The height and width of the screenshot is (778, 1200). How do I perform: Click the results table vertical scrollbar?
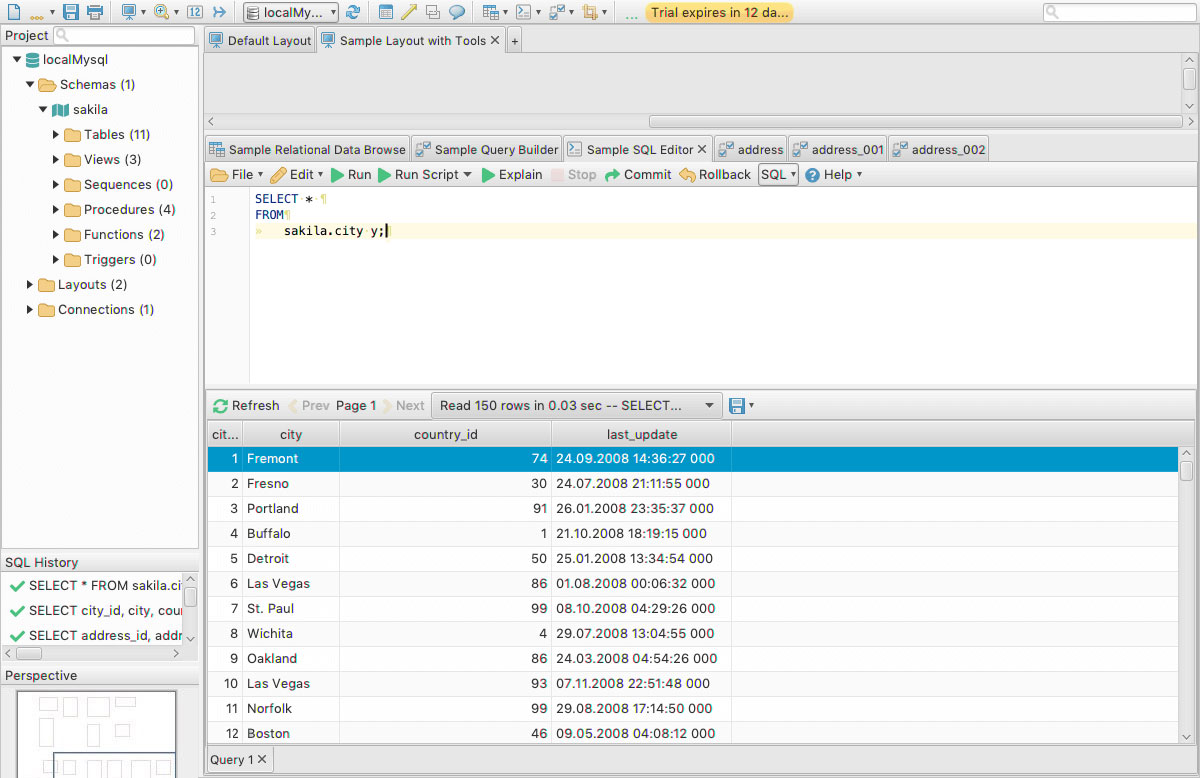click(1187, 594)
